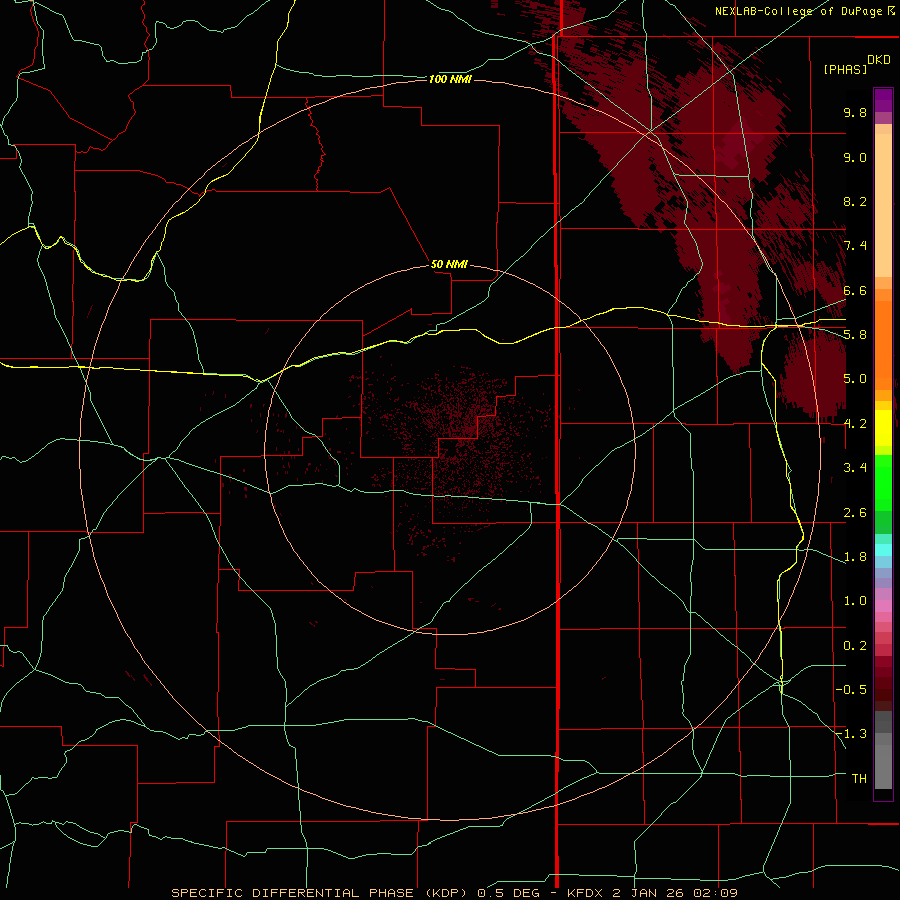Screen dimensions: 900x900
Task: Click the "TH" threshold label on the scale
Action: click(x=859, y=779)
